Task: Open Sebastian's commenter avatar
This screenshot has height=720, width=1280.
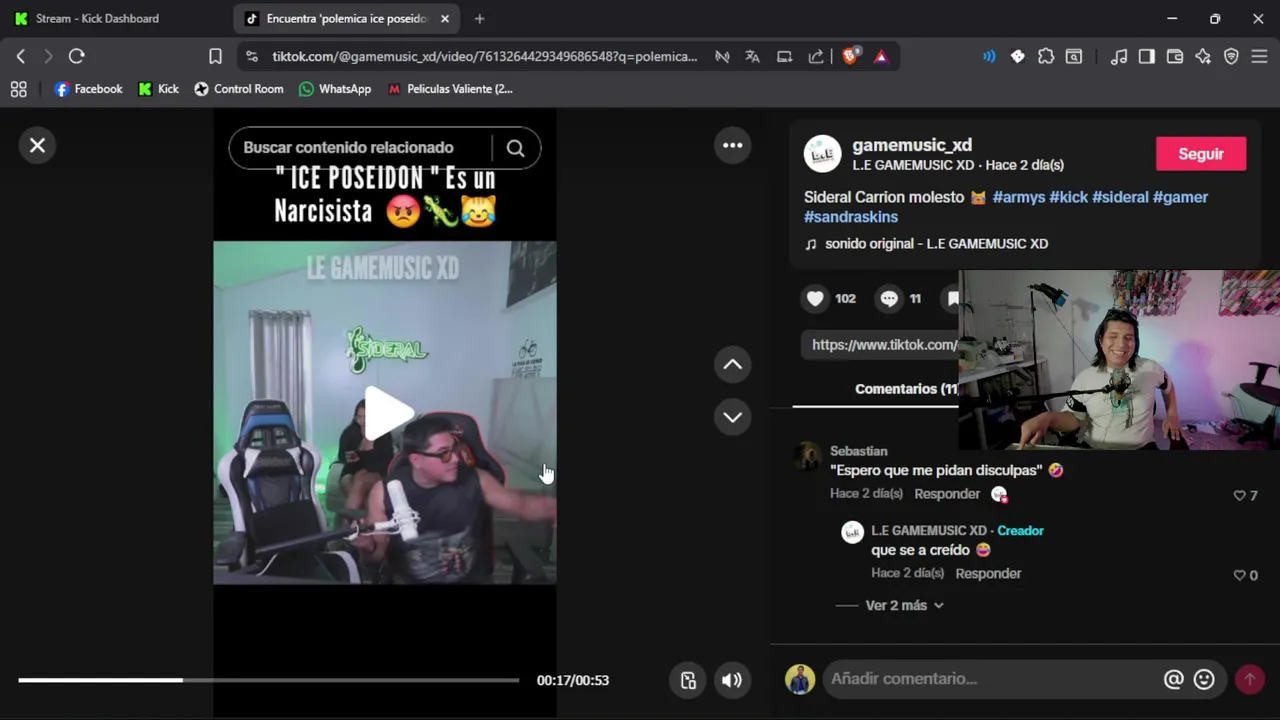Action: [806, 457]
